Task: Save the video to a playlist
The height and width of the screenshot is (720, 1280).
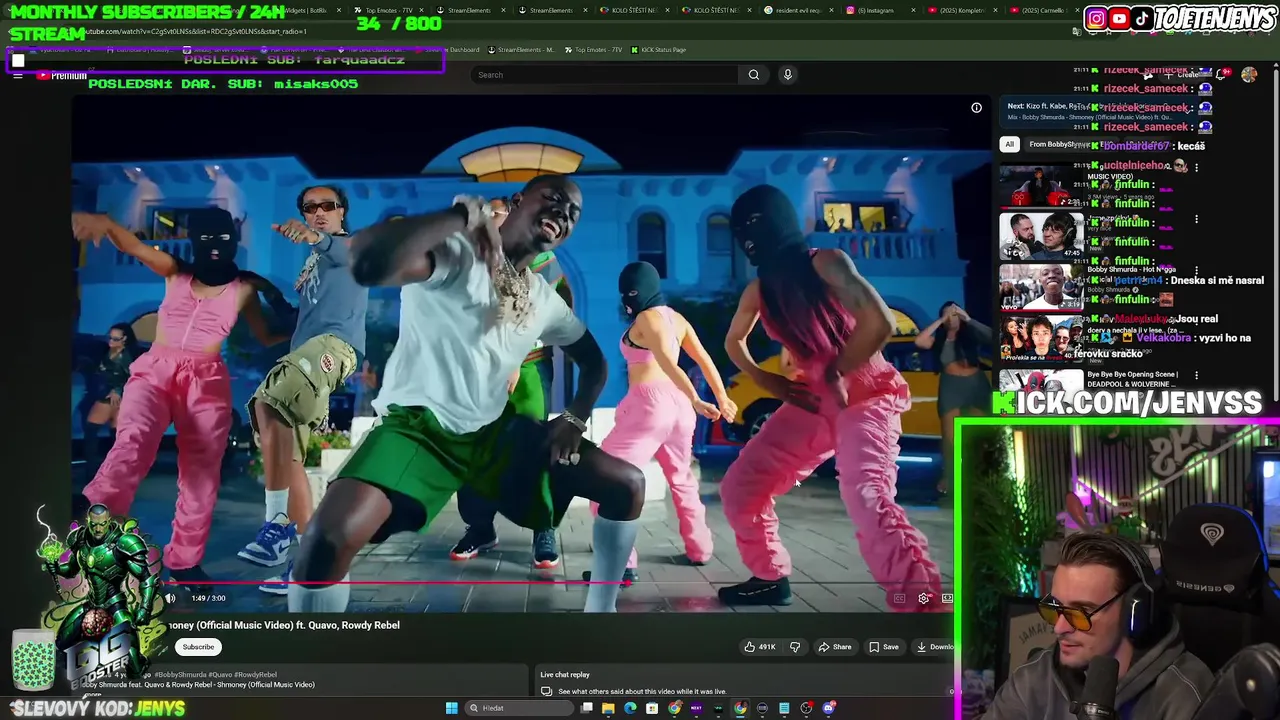Action: (x=883, y=647)
